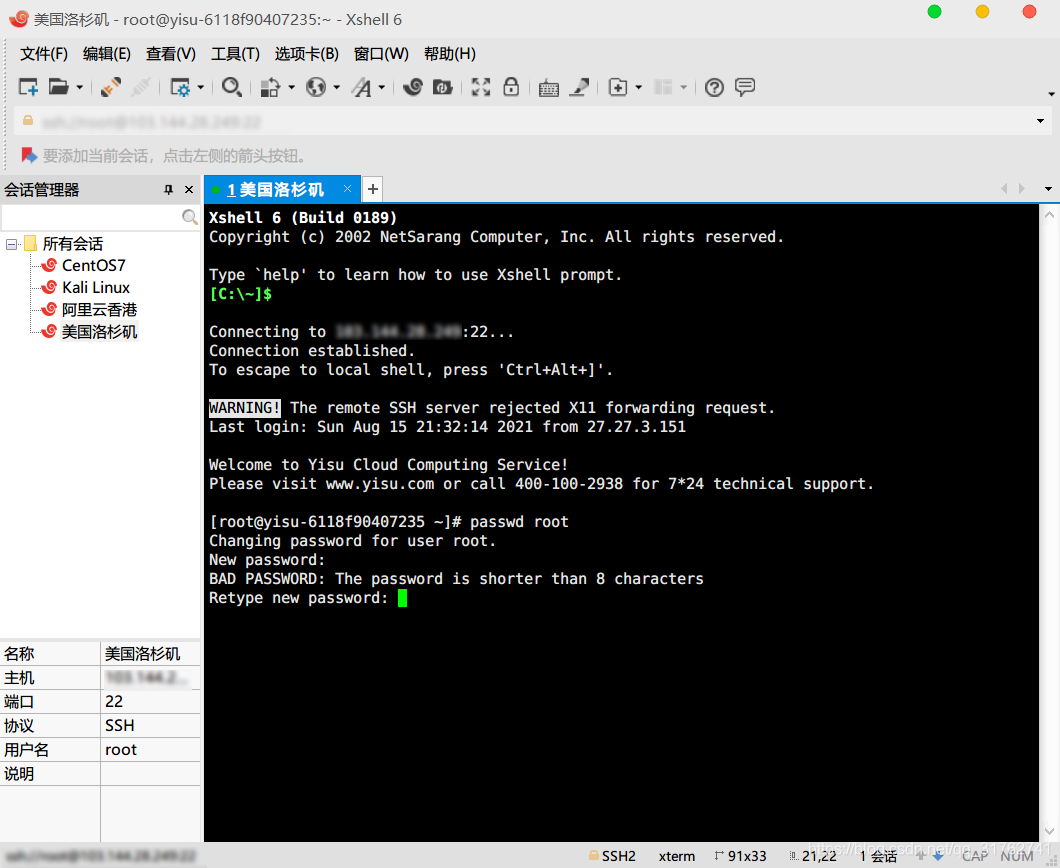Open the 文件(F) menu

pos(44,54)
